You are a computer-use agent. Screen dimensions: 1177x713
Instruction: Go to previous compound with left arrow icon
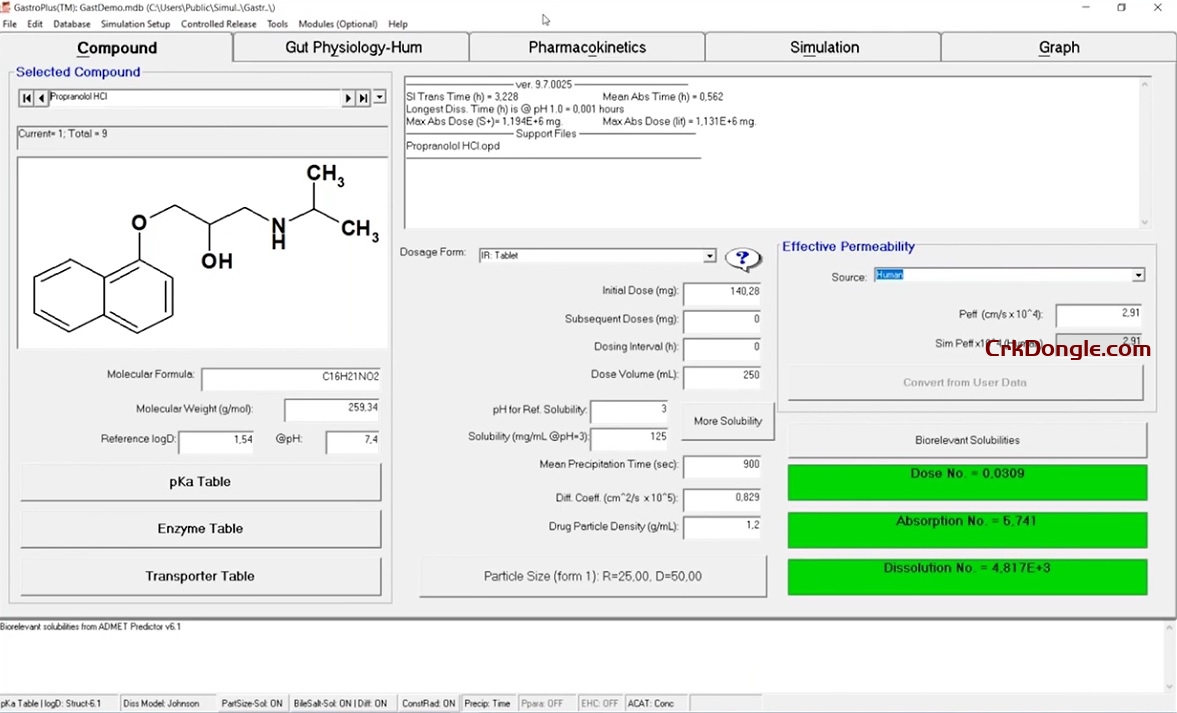pos(41,97)
